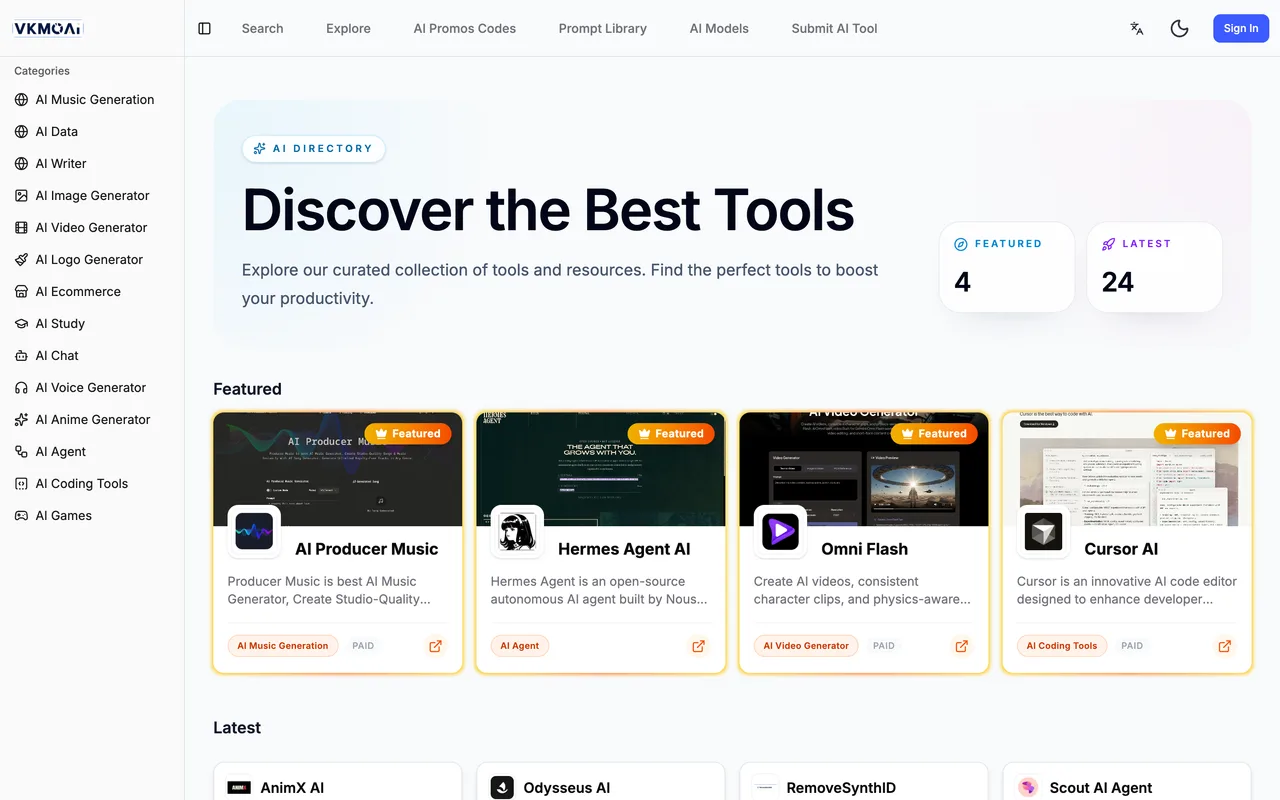Screen dimensions: 1280x800
Task: Open AI Models in navigation
Action: click(x=719, y=28)
